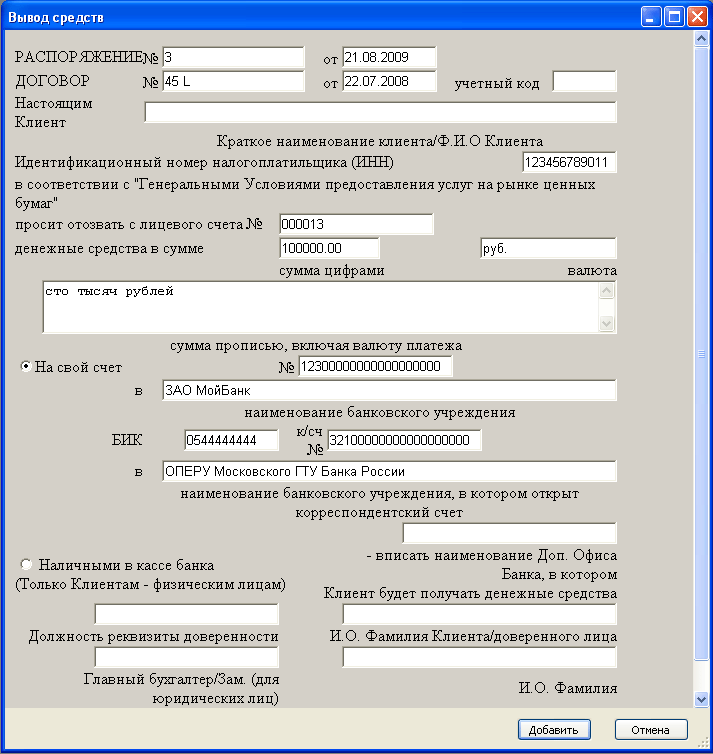The width and height of the screenshot is (713, 754).
Task: Click the 'сумма прописью, включая валюту платежа' caption
Action: pyautogui.click(x=316, y=346)
